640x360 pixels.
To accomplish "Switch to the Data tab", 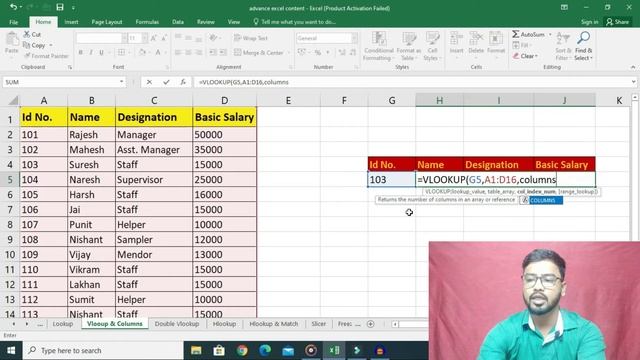I will 178,22.
